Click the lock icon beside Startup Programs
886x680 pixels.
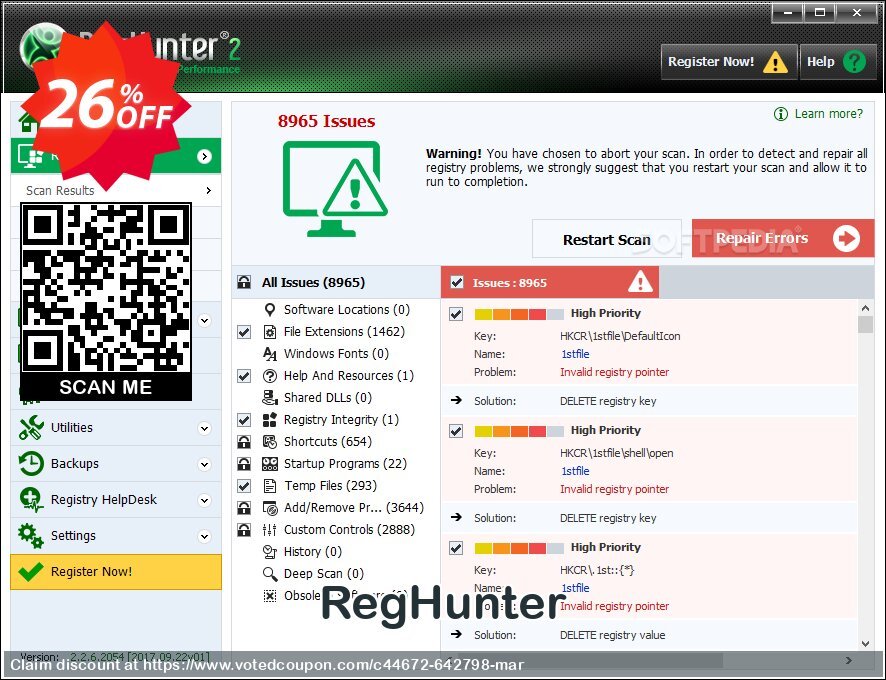244,464
